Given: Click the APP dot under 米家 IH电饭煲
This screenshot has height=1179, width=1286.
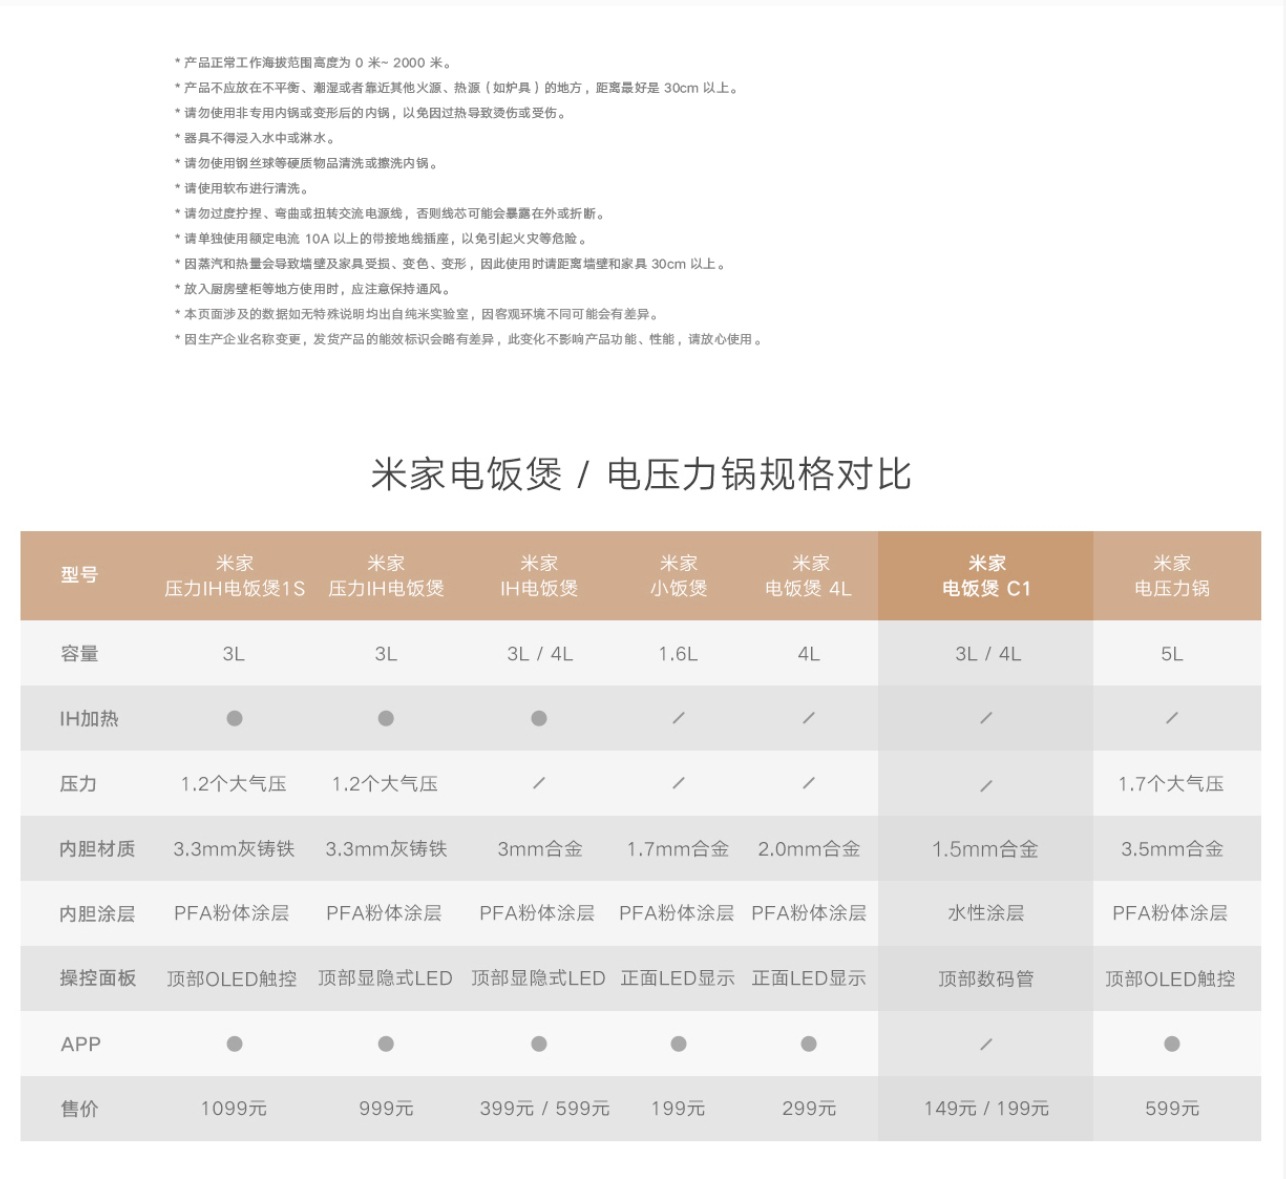Looking at the screenshot, I should (539, 1044).
